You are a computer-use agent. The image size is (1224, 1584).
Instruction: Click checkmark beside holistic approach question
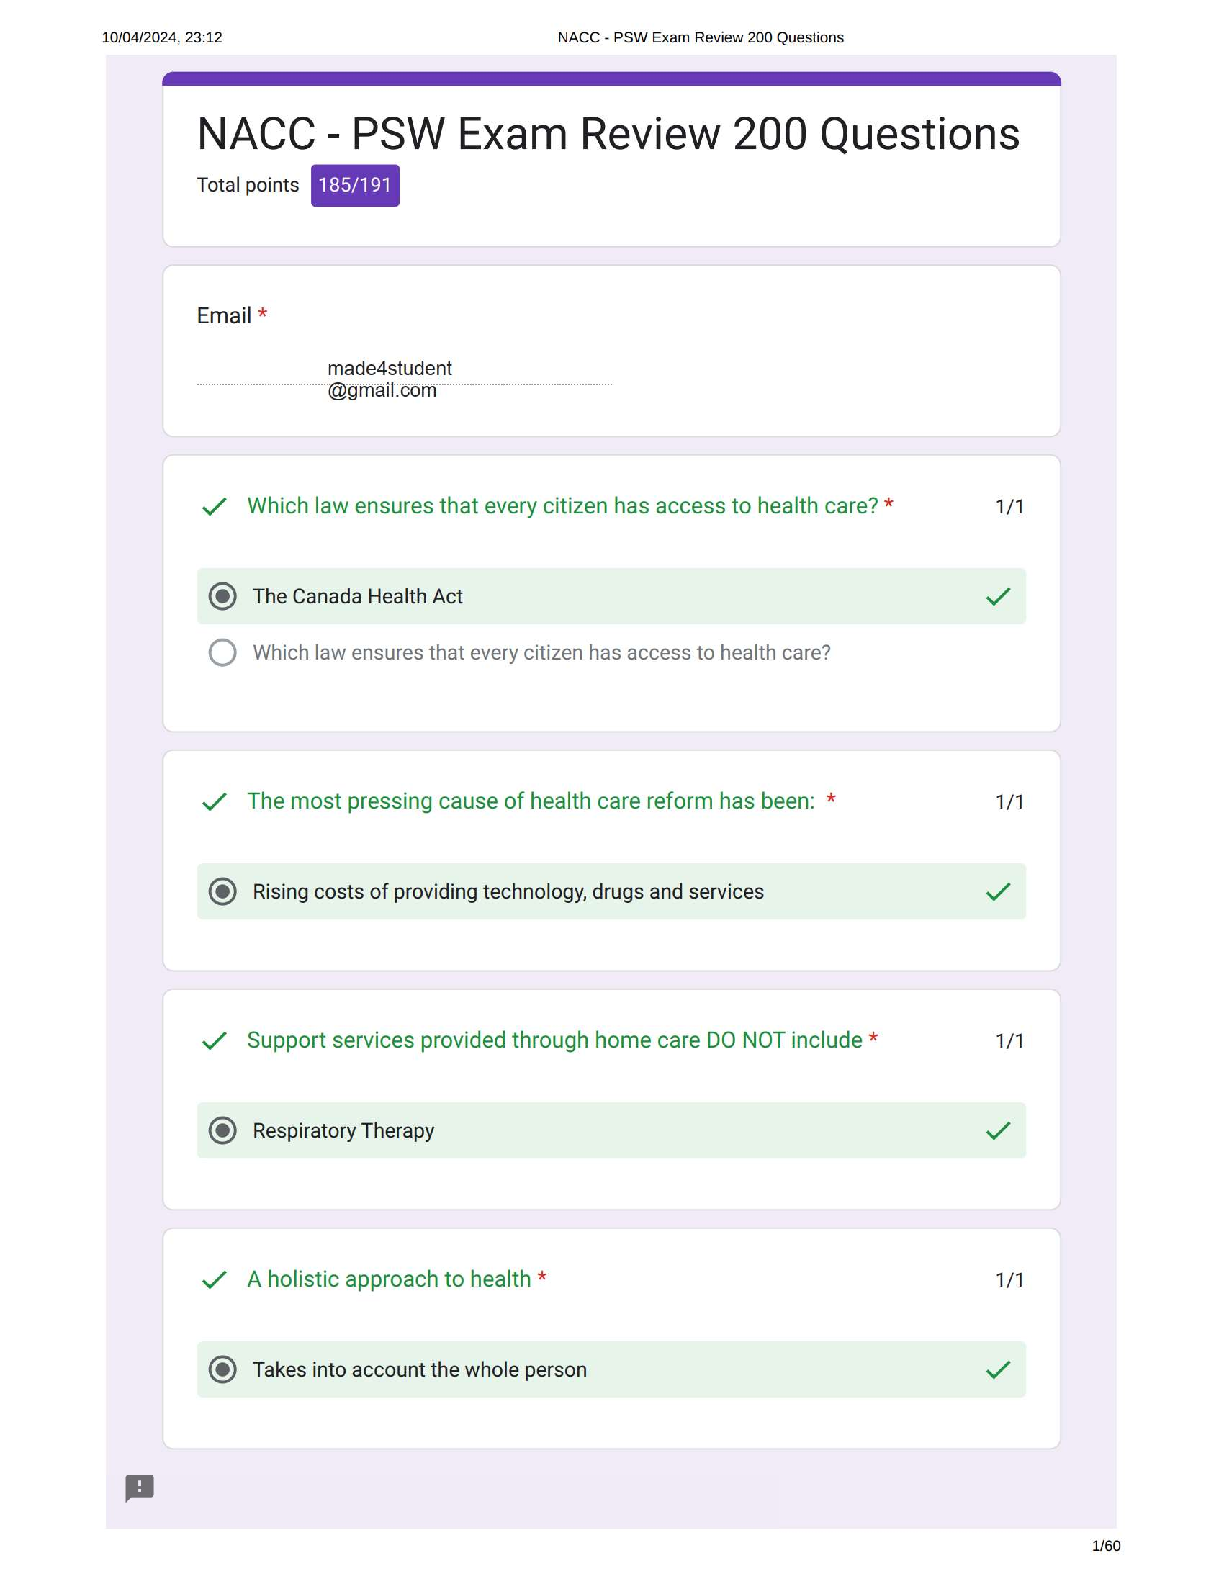click(x=214, y=1280)
